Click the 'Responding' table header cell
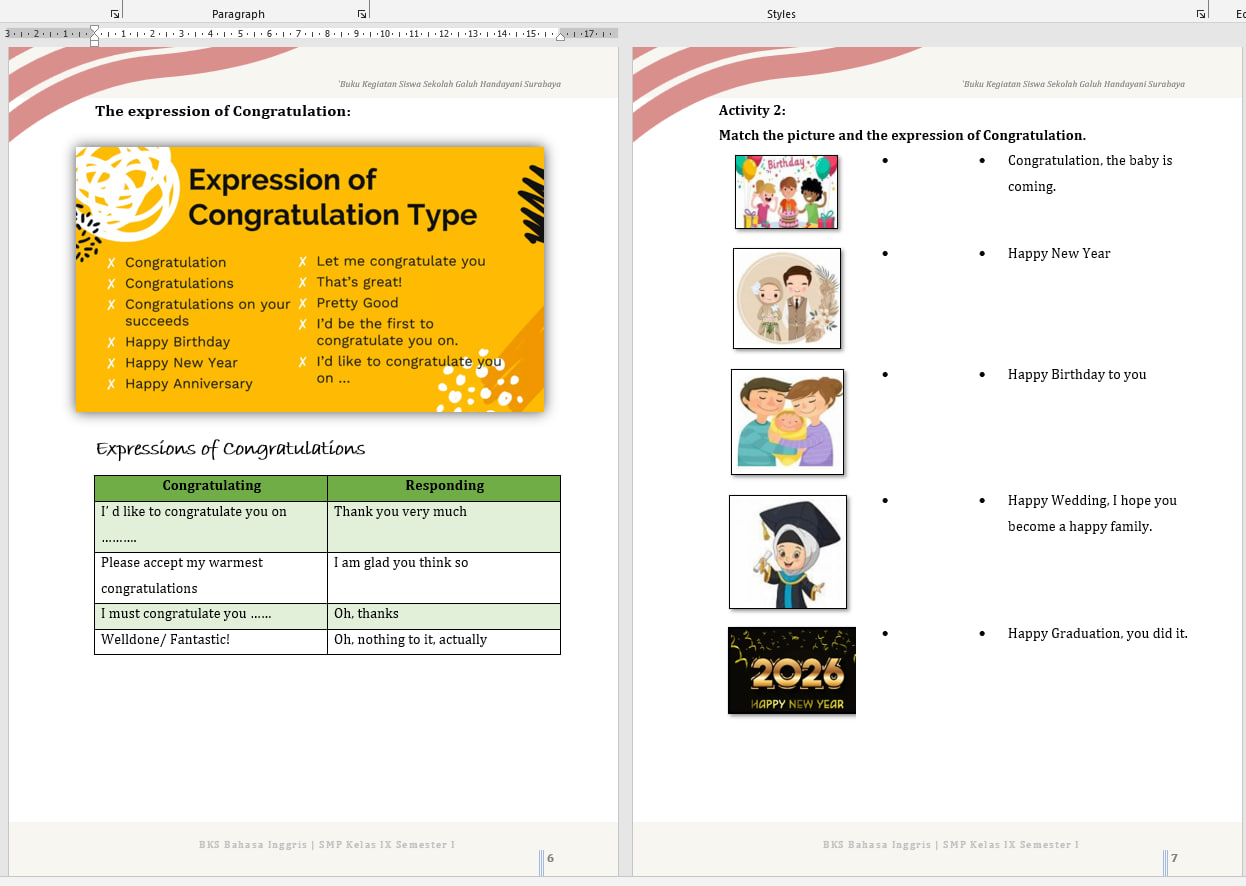Image resolution: width=1246 pixels, height=886 pixels. point(444,488)
